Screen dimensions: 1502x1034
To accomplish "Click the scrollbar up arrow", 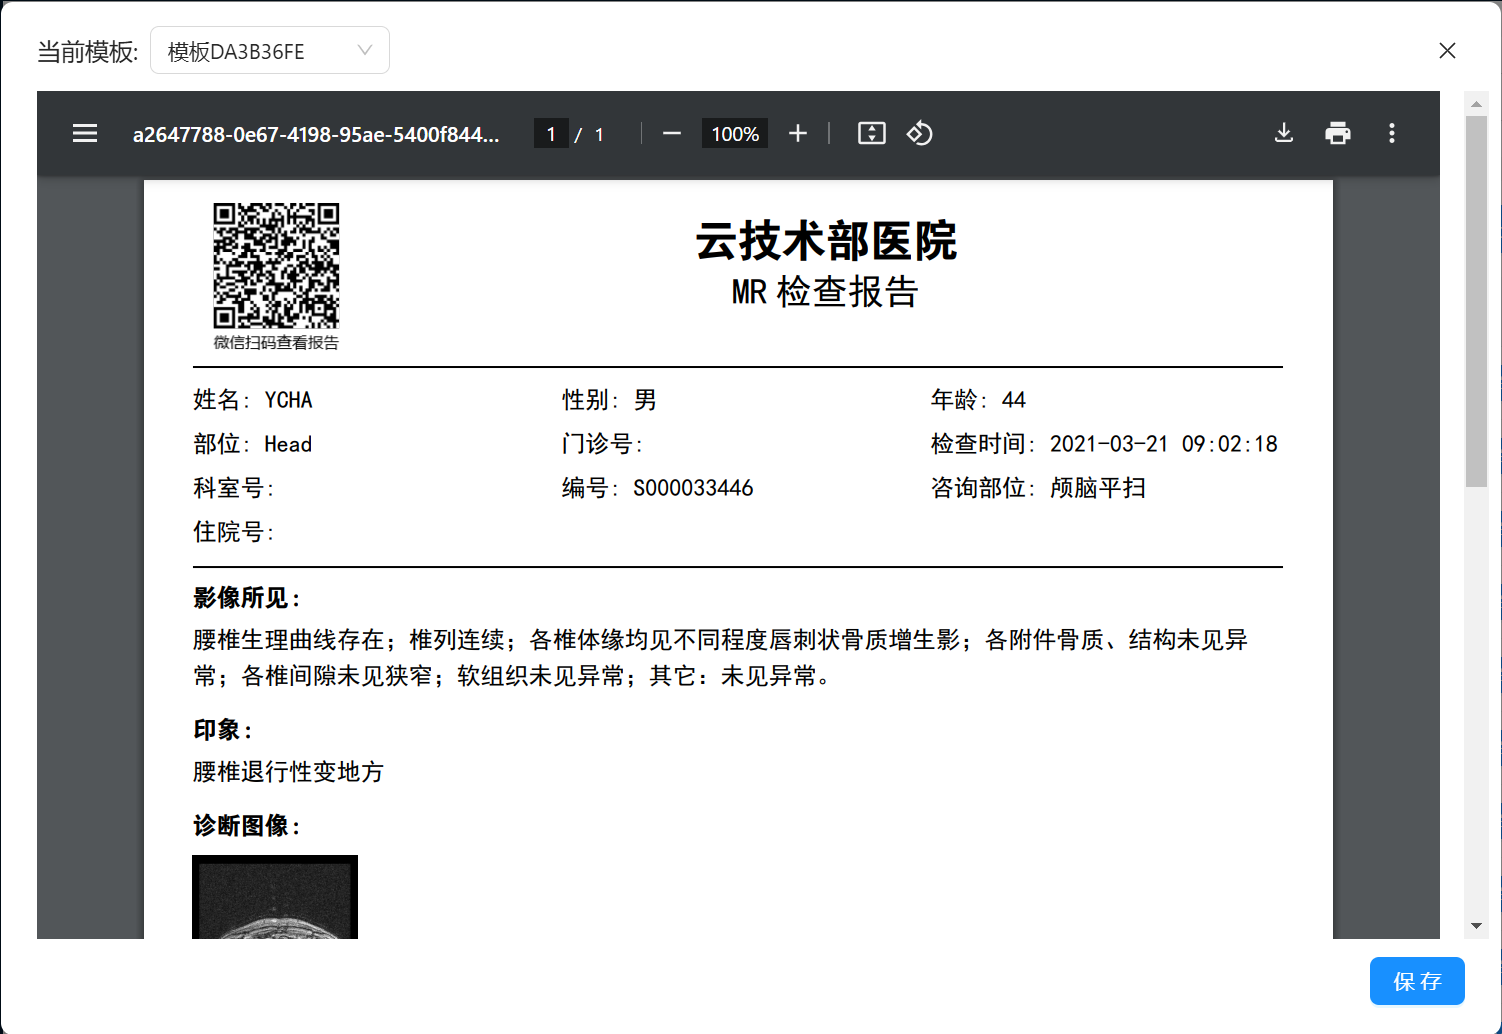I will (x=1476, y=104).
